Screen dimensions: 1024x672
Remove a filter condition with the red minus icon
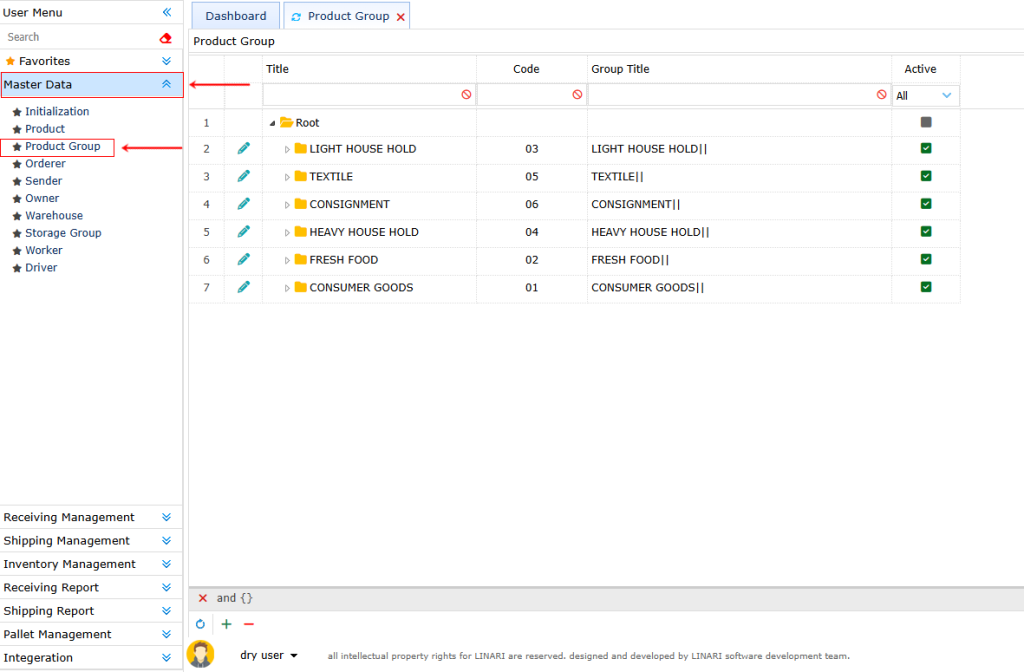(x=249, y=624)
